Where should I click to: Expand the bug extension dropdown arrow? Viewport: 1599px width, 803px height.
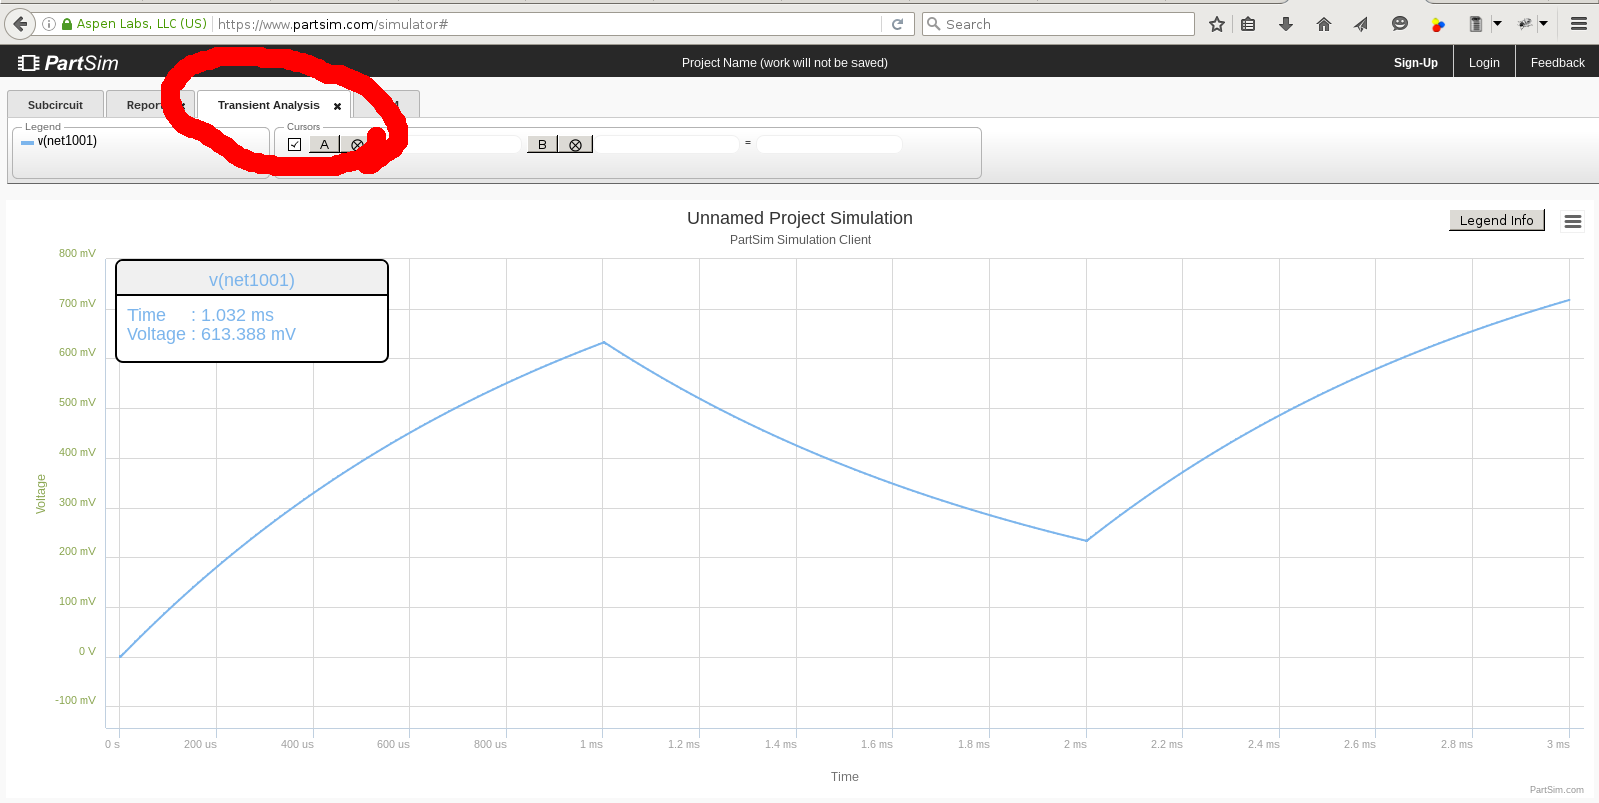[x=1544, y=24]
